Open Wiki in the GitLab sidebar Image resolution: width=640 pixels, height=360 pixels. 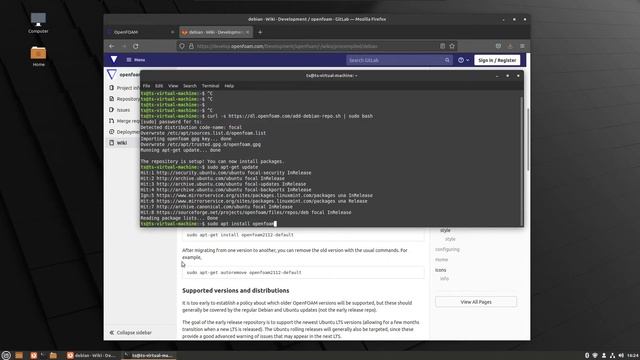pos(122,143)
